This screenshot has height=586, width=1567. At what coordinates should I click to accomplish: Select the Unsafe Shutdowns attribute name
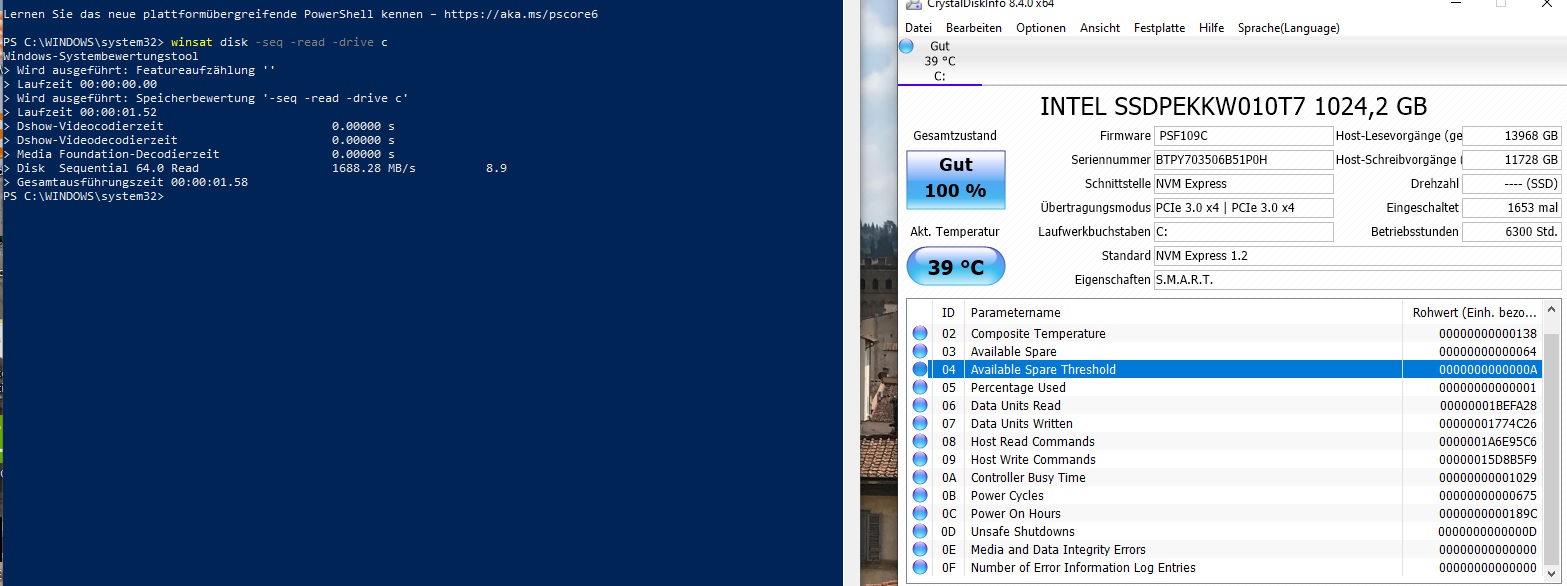click(1023, 532)
